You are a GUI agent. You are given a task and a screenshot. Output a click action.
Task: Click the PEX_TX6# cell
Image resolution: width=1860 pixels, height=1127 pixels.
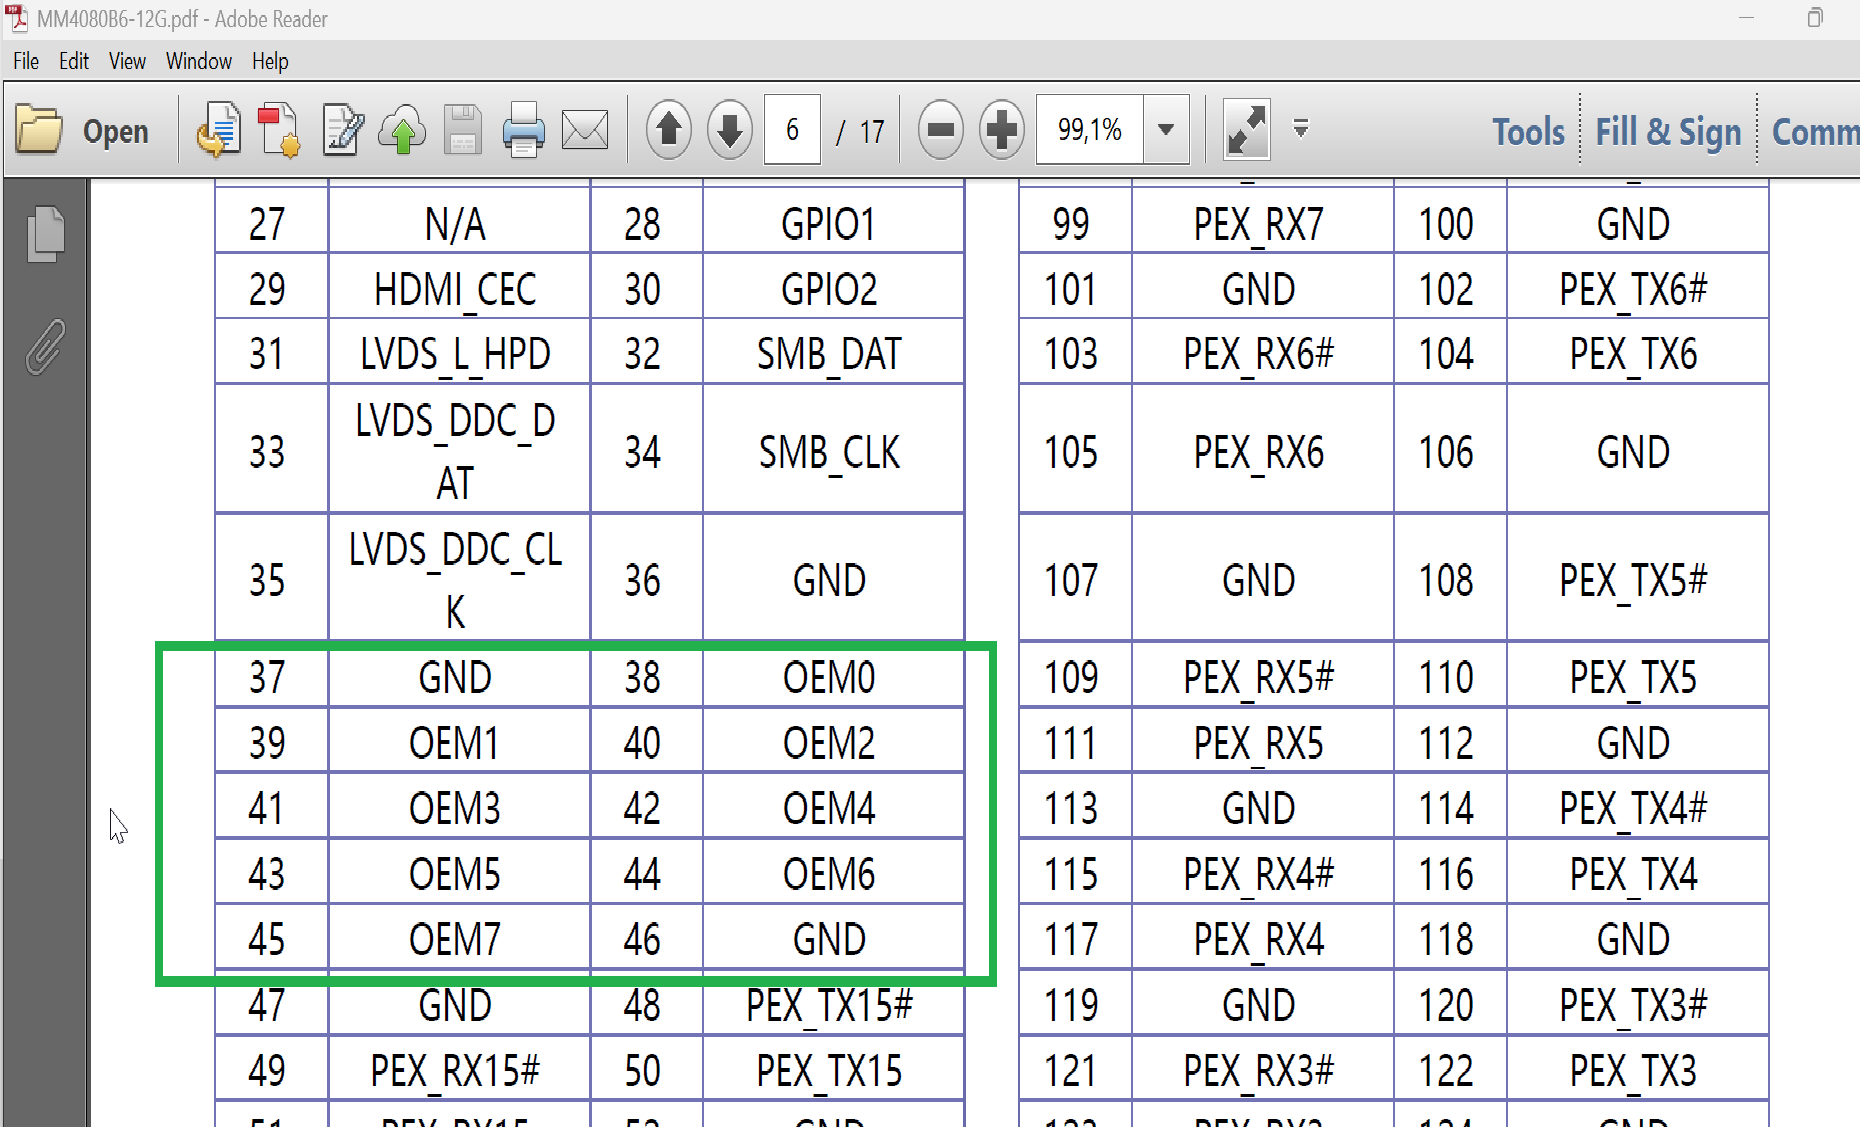(x=1637, y=286)
